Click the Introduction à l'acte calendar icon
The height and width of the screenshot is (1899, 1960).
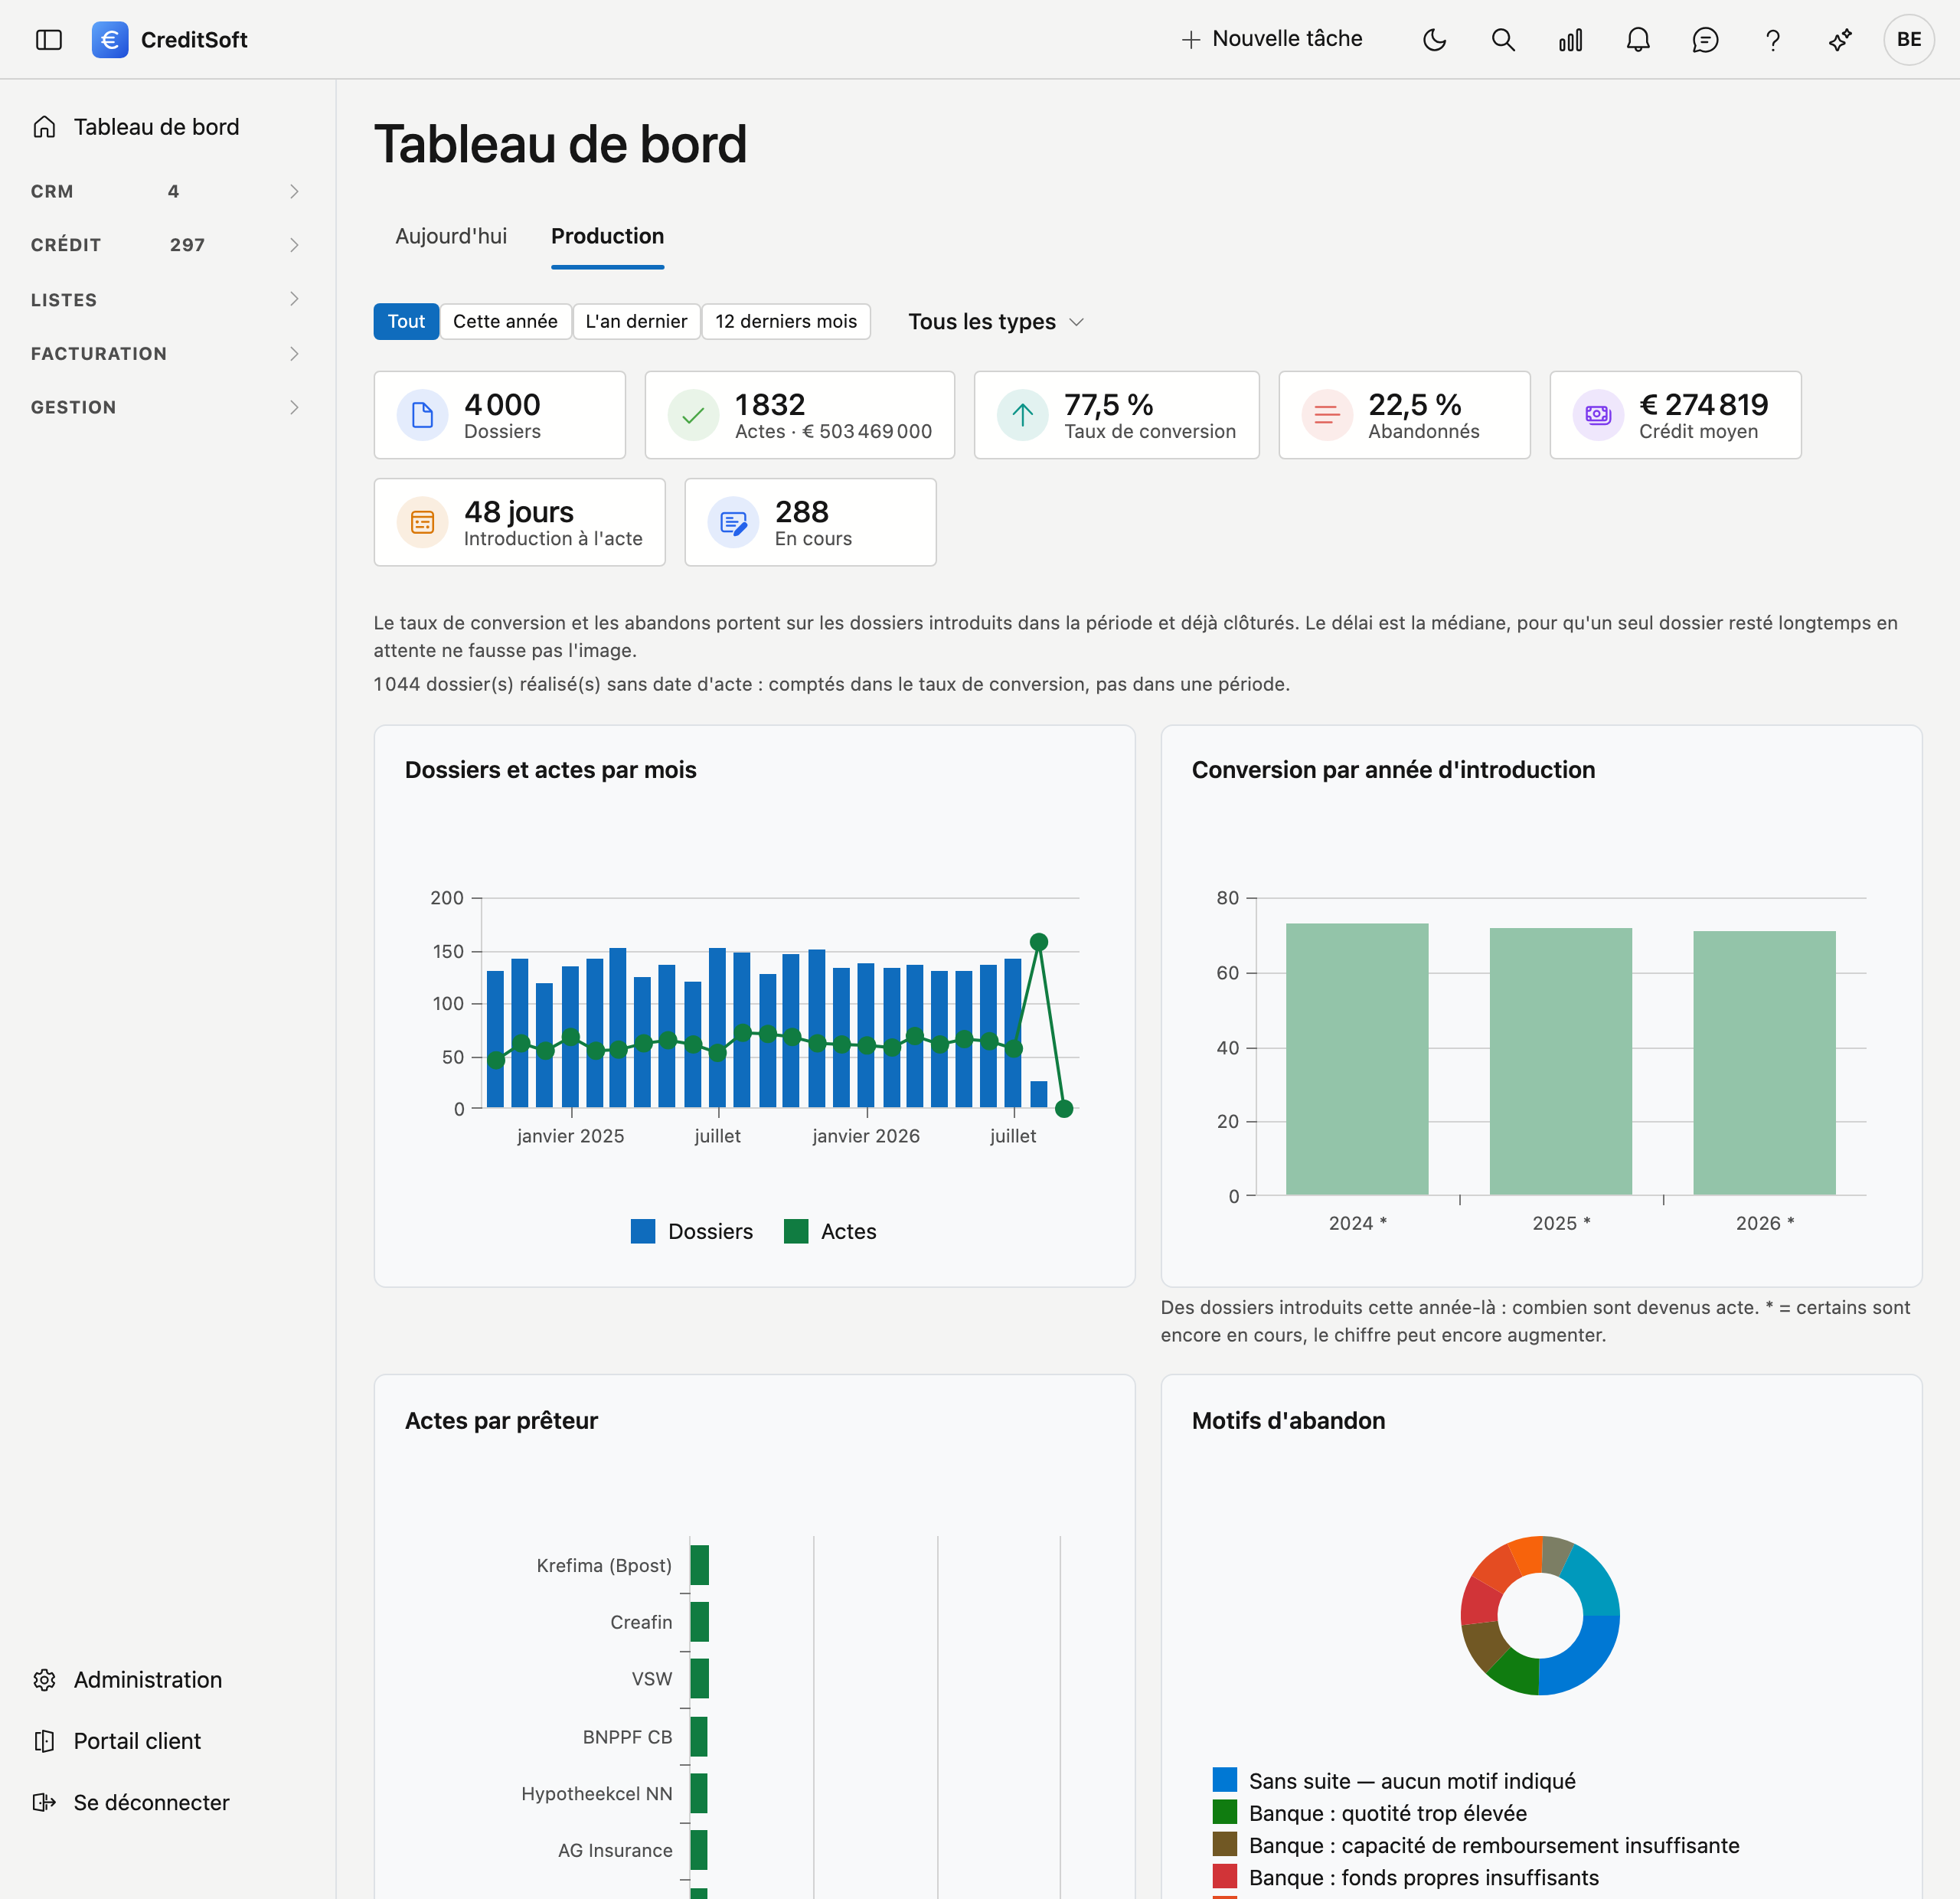[x=422, y=522]
